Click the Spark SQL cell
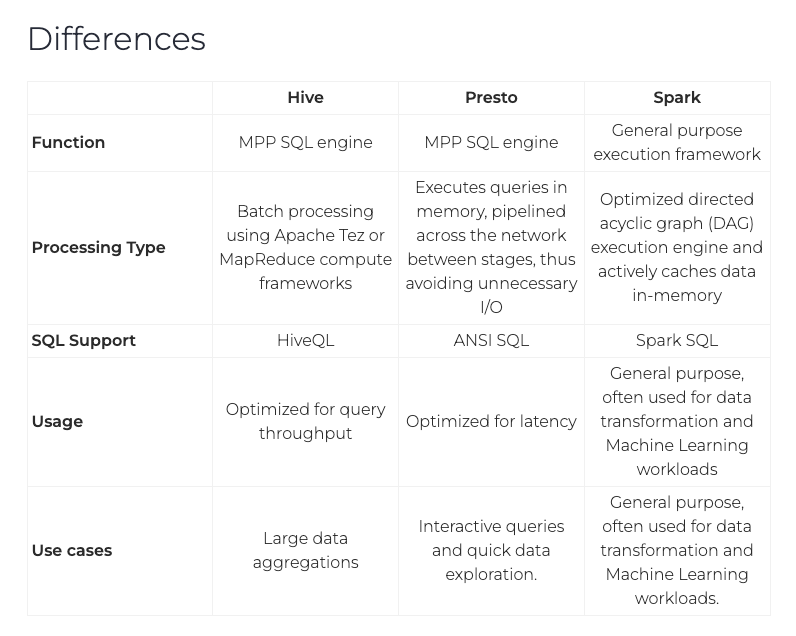This screenshot has width=796, height=636. click(677, 341)
